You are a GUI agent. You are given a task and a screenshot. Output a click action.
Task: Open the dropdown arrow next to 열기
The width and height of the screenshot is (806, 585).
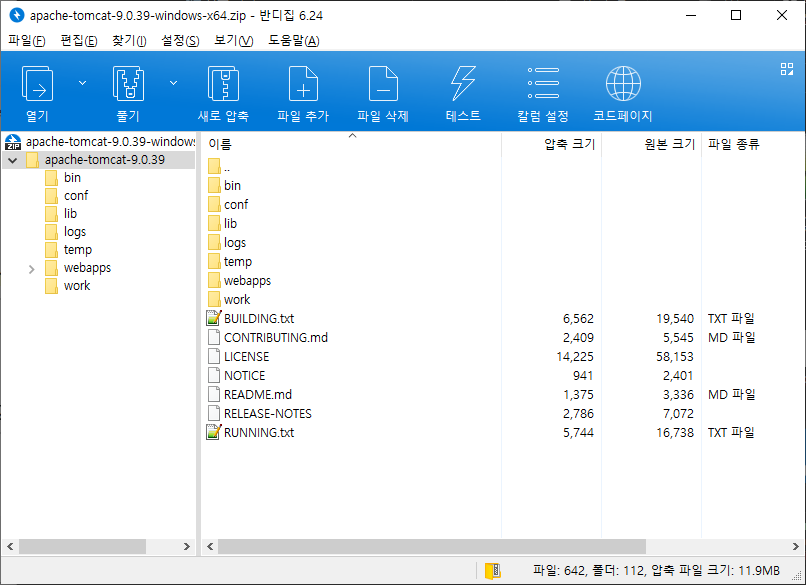tap(82, 83)
